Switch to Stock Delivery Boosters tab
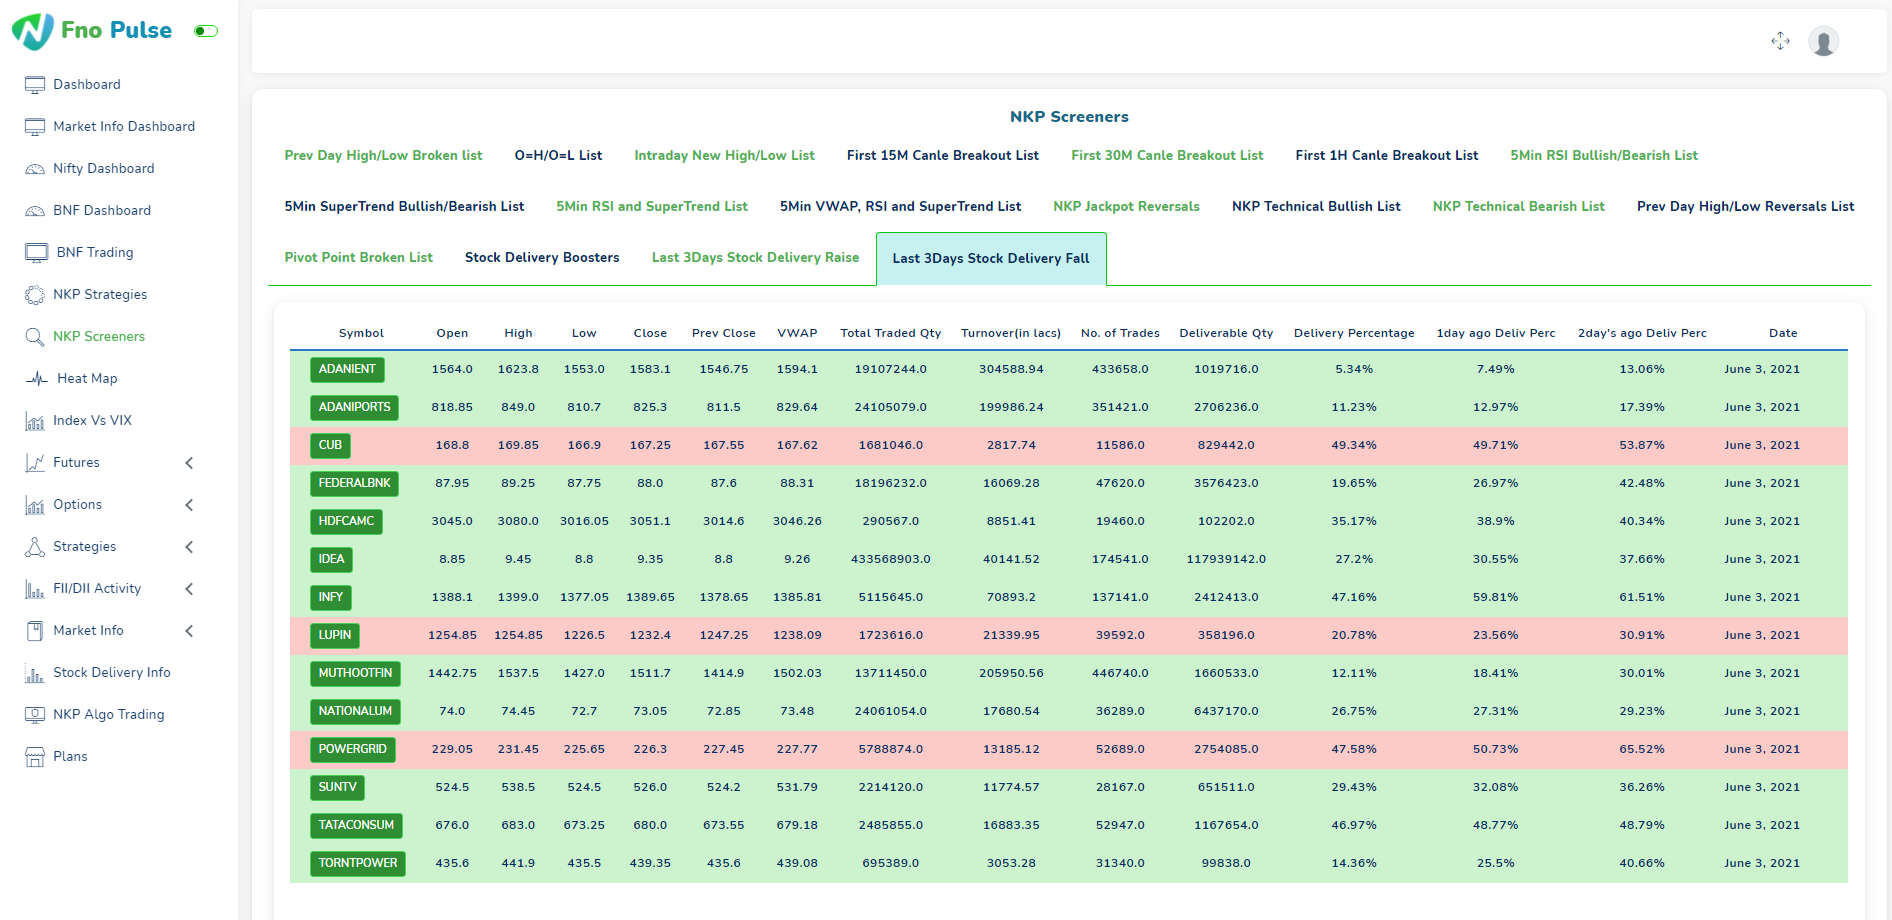This screenshot has width=1892, height=920. pos(542,258)
